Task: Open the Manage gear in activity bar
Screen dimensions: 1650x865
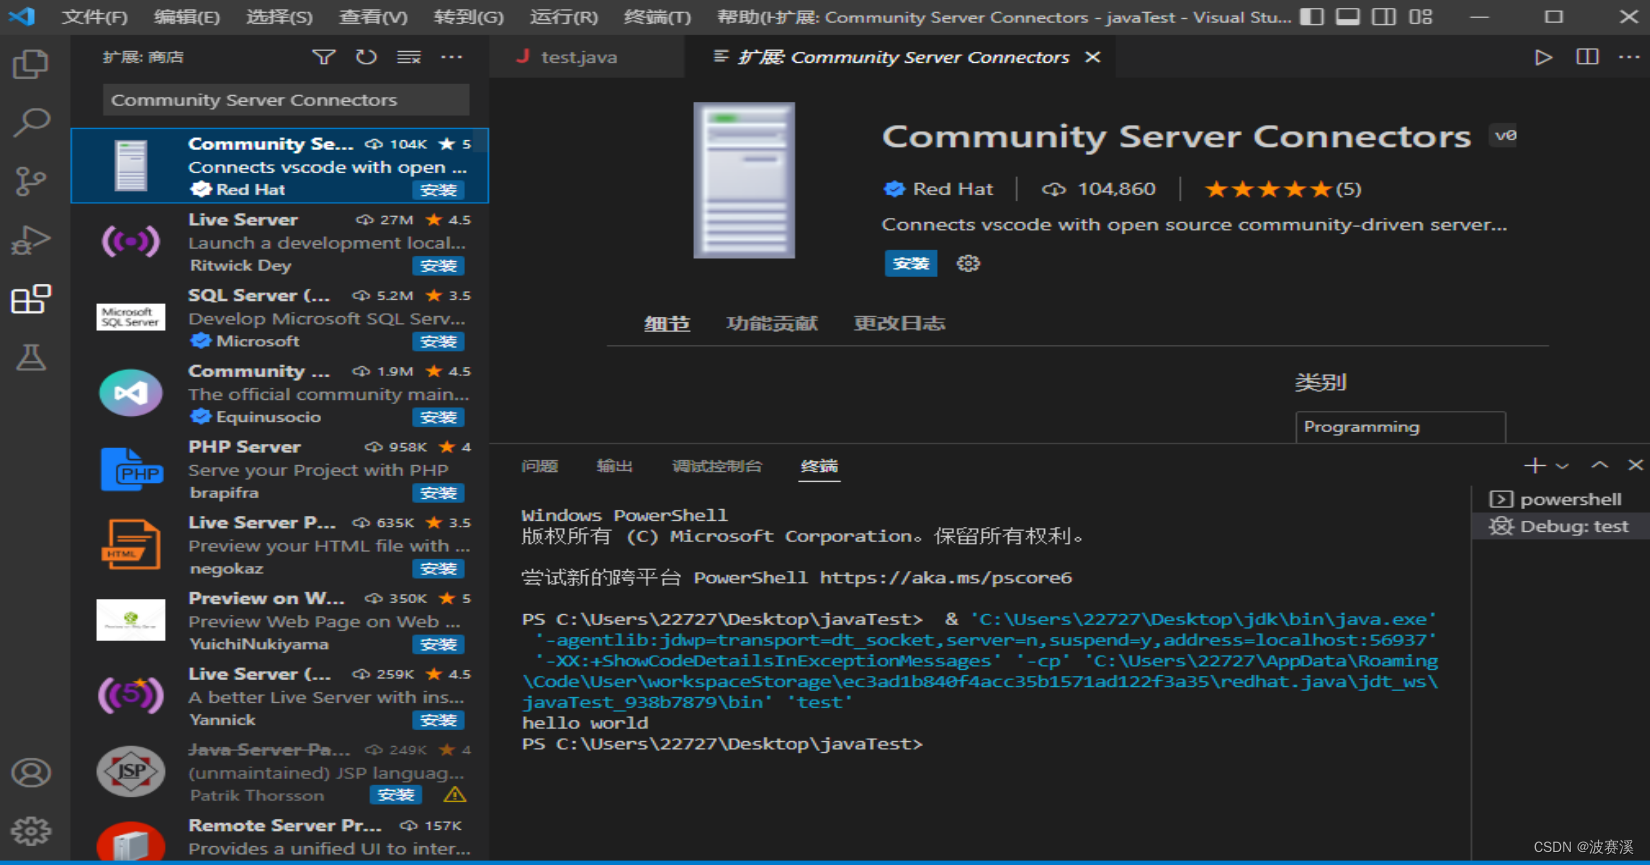Action: pyautogui.click(x=30, y=831)
